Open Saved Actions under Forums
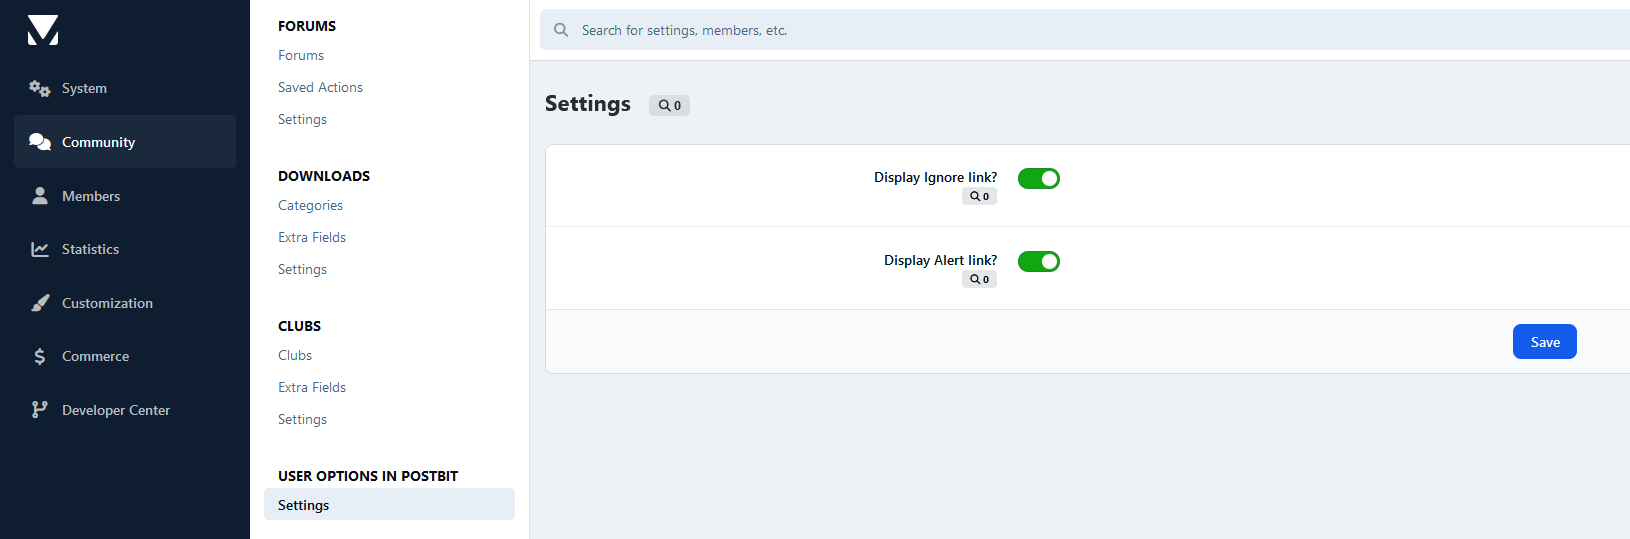 320,87
